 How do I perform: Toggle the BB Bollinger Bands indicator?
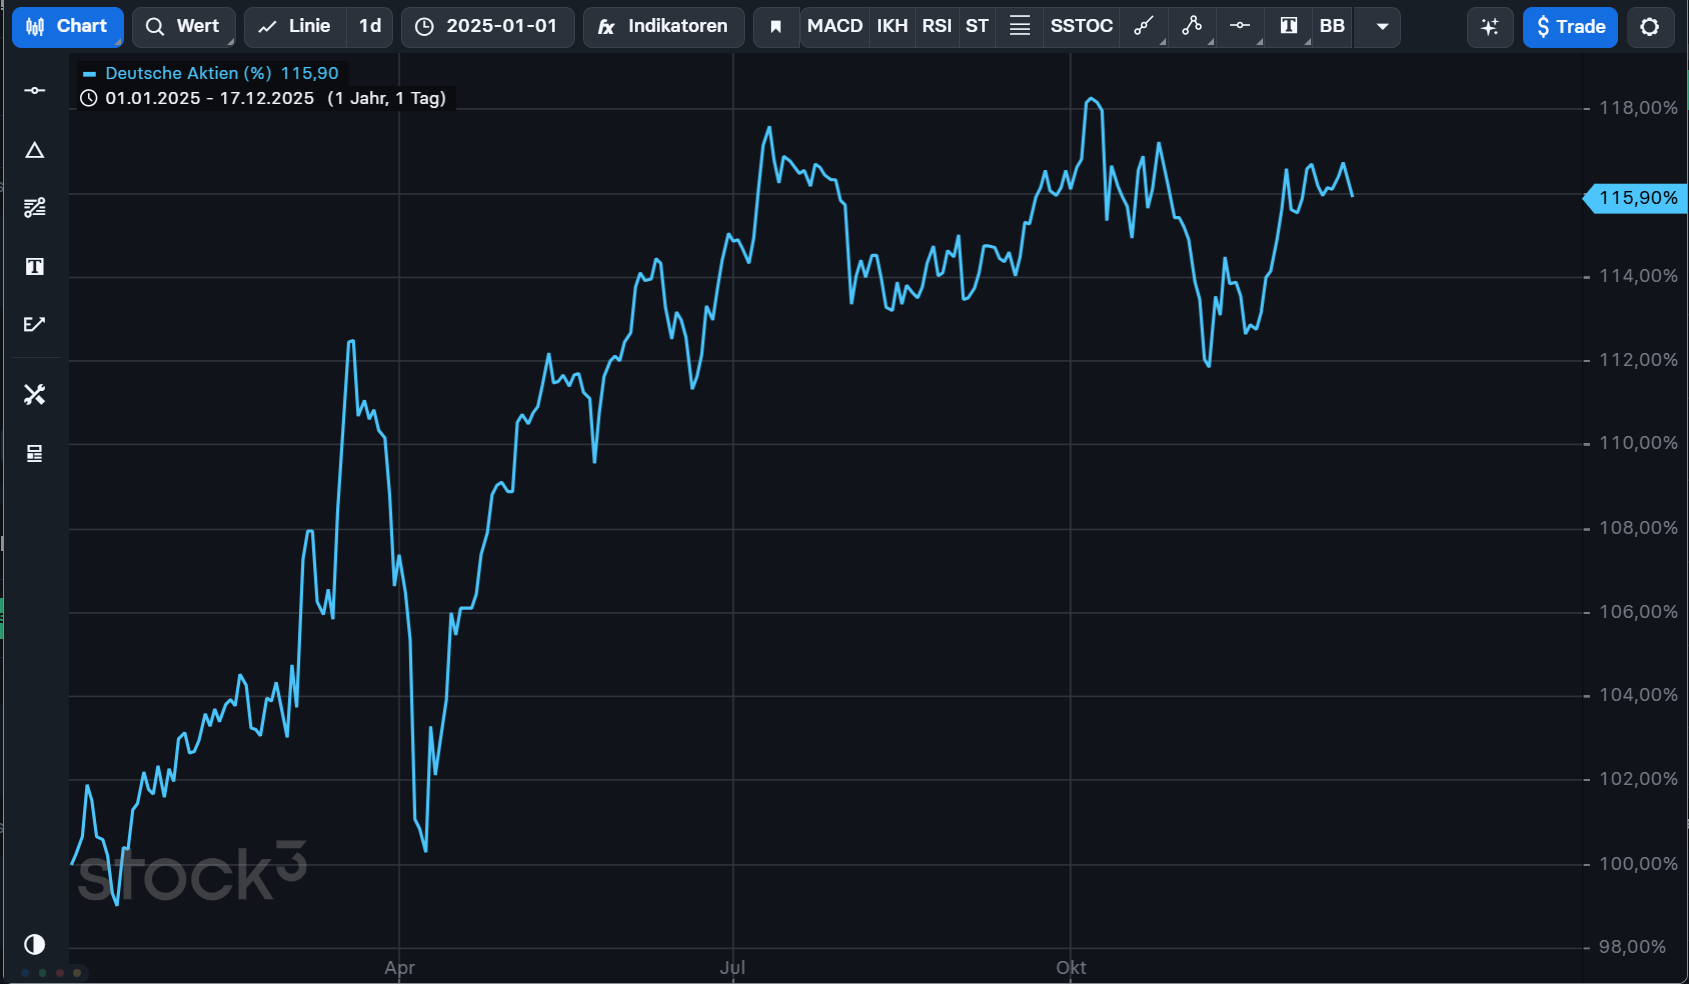pyautogui.click(x=1331, y=27)
